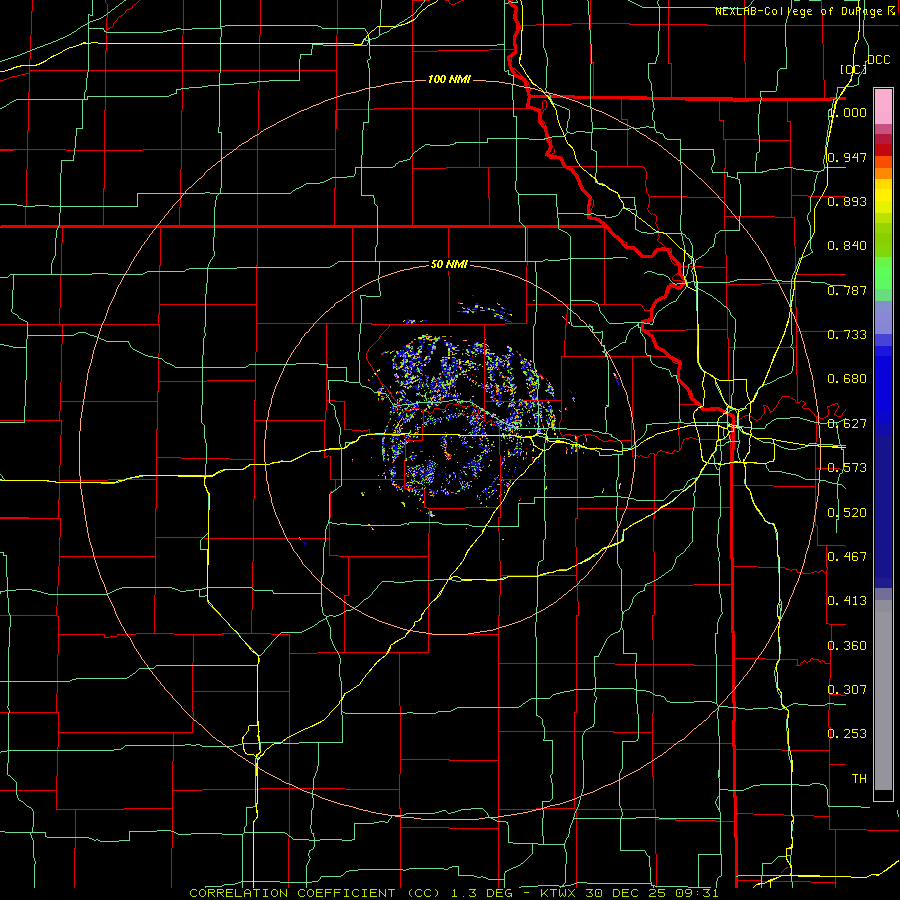Click the Correlation Coefficient KTWX caption at bottom
Image resolution: width=900 pixels, height=900 pixels.
click(x=453, y=893)
